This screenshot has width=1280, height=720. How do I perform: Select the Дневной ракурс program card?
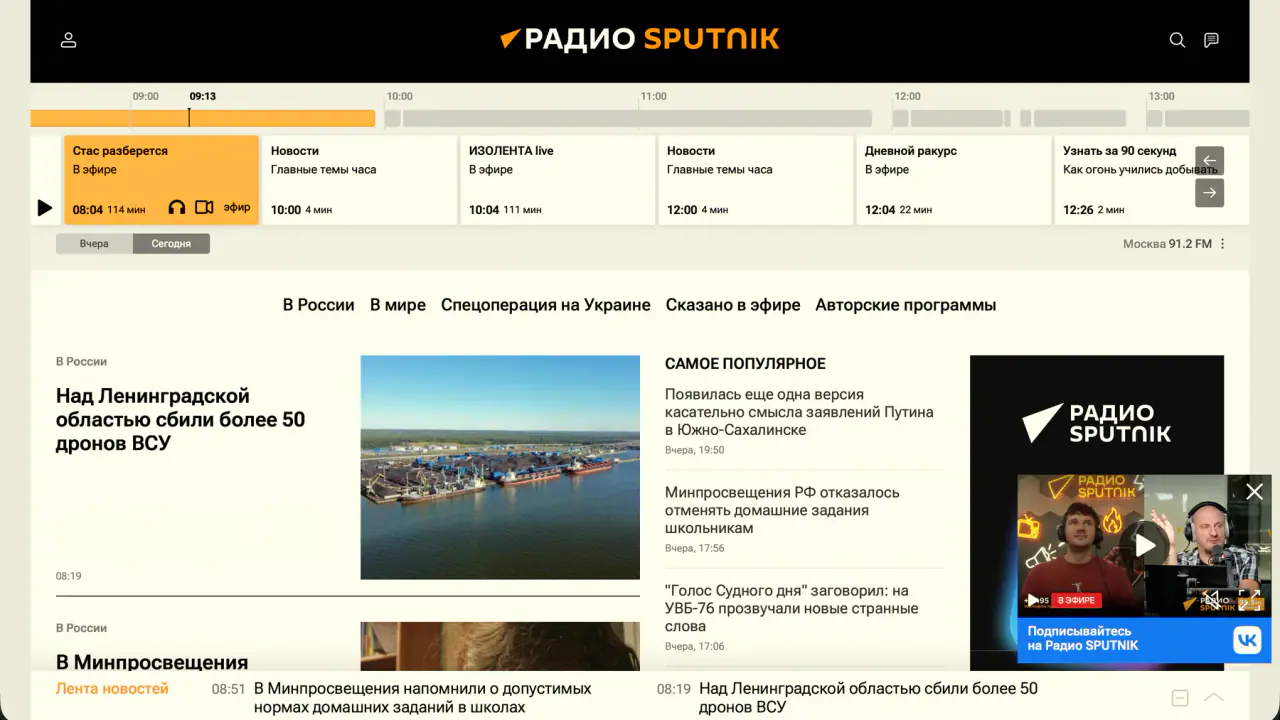click(x=954, y=180)
